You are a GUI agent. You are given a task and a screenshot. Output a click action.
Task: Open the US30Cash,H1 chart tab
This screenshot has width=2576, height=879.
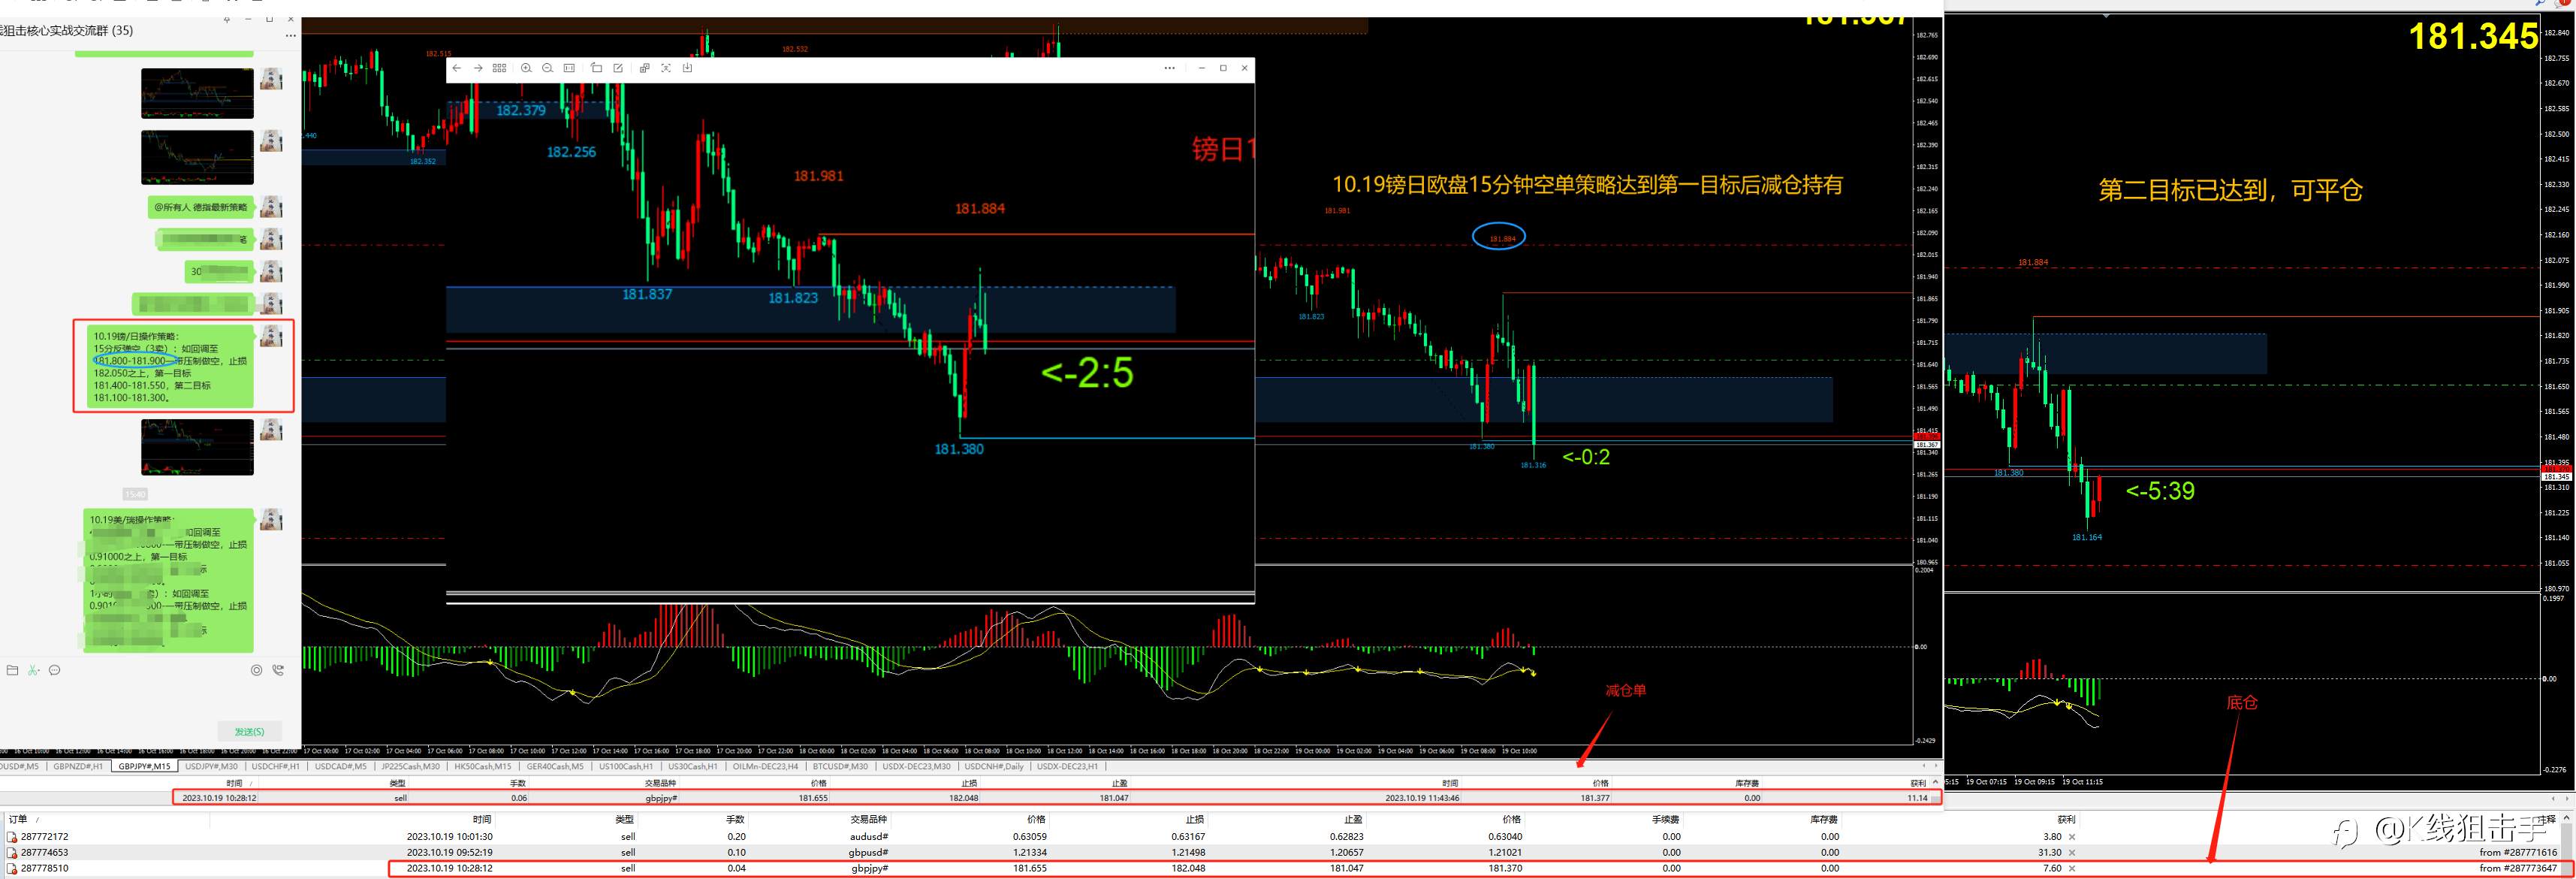click(692, 767)
